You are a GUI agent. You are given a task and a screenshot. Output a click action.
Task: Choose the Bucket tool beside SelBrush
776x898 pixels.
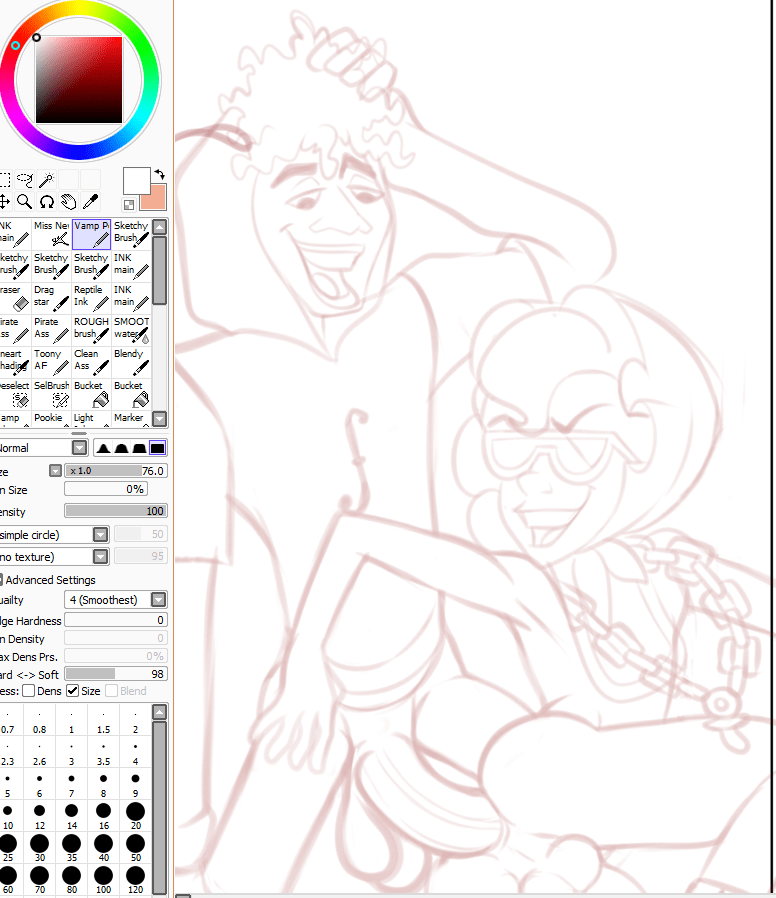[92, 394]
